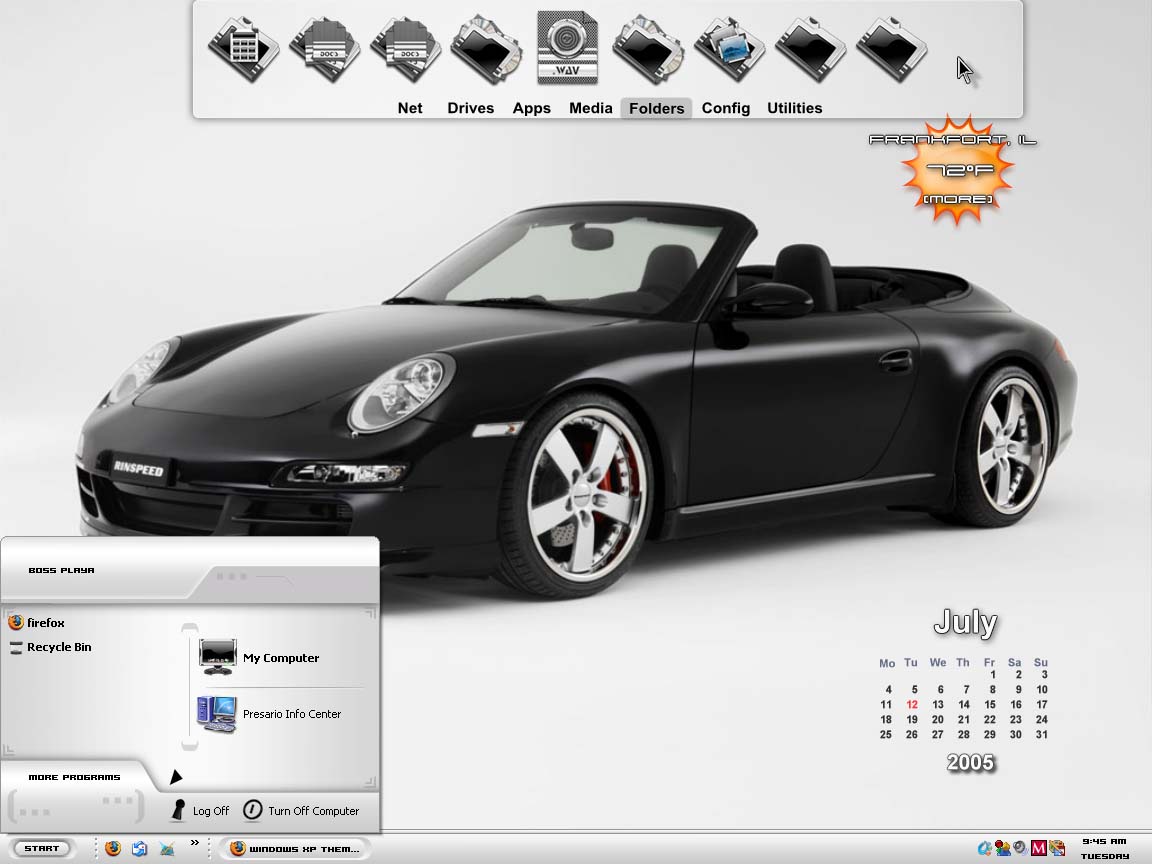Open firefox entry in start menu list
The width and height of the screenshot is (1152, 864).
pyautogui.click(x=37, y=622)
